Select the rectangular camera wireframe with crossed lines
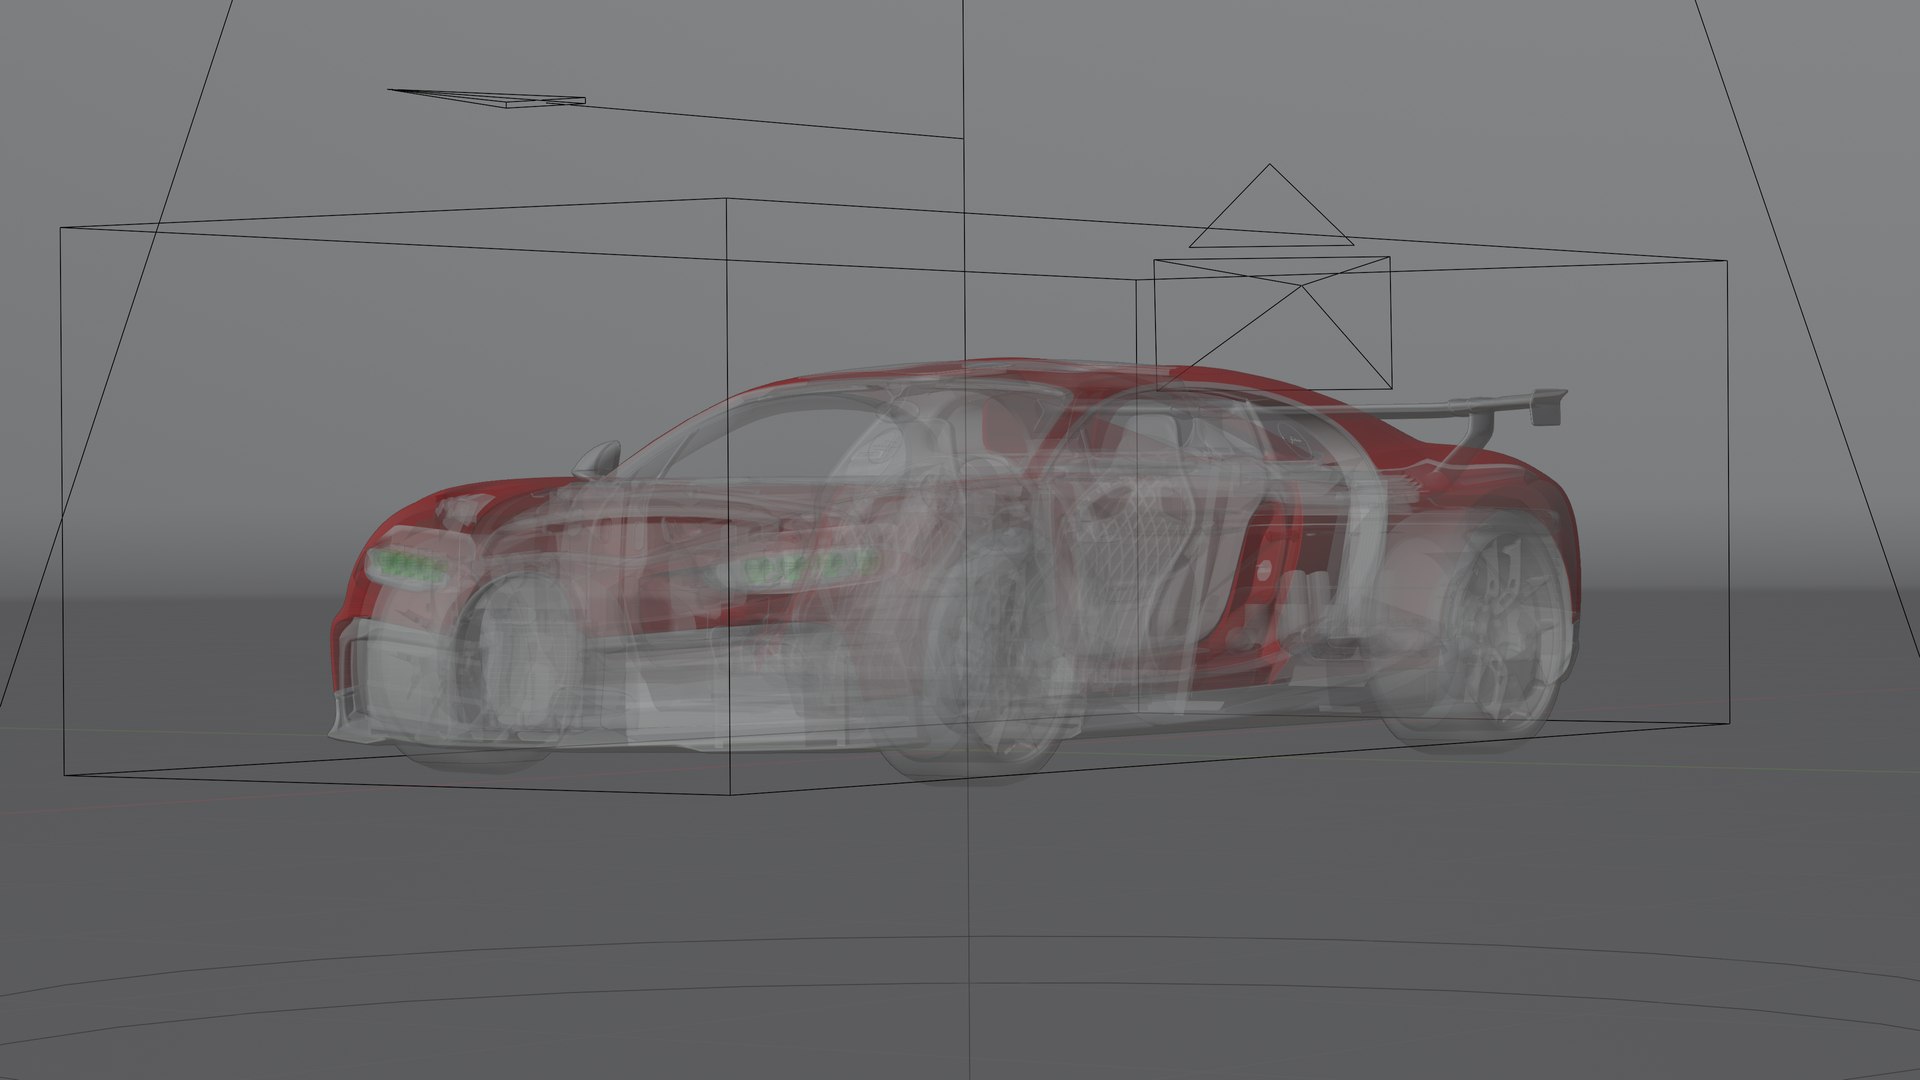This screenshot has width=1920, height=1080. pyautogui.click(x=1272, y=324)
